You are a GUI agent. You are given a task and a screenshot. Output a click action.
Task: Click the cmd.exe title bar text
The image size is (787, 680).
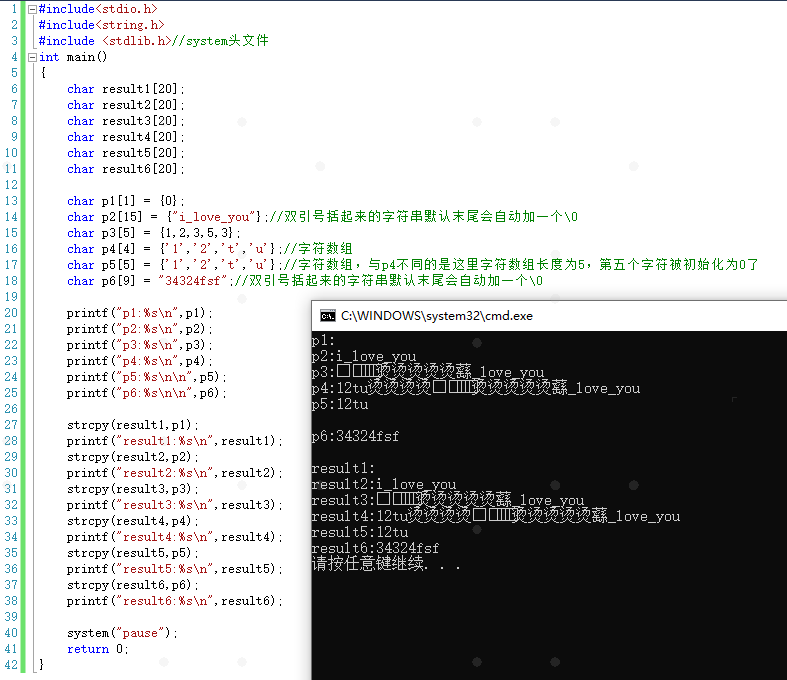tap(437, 316)
